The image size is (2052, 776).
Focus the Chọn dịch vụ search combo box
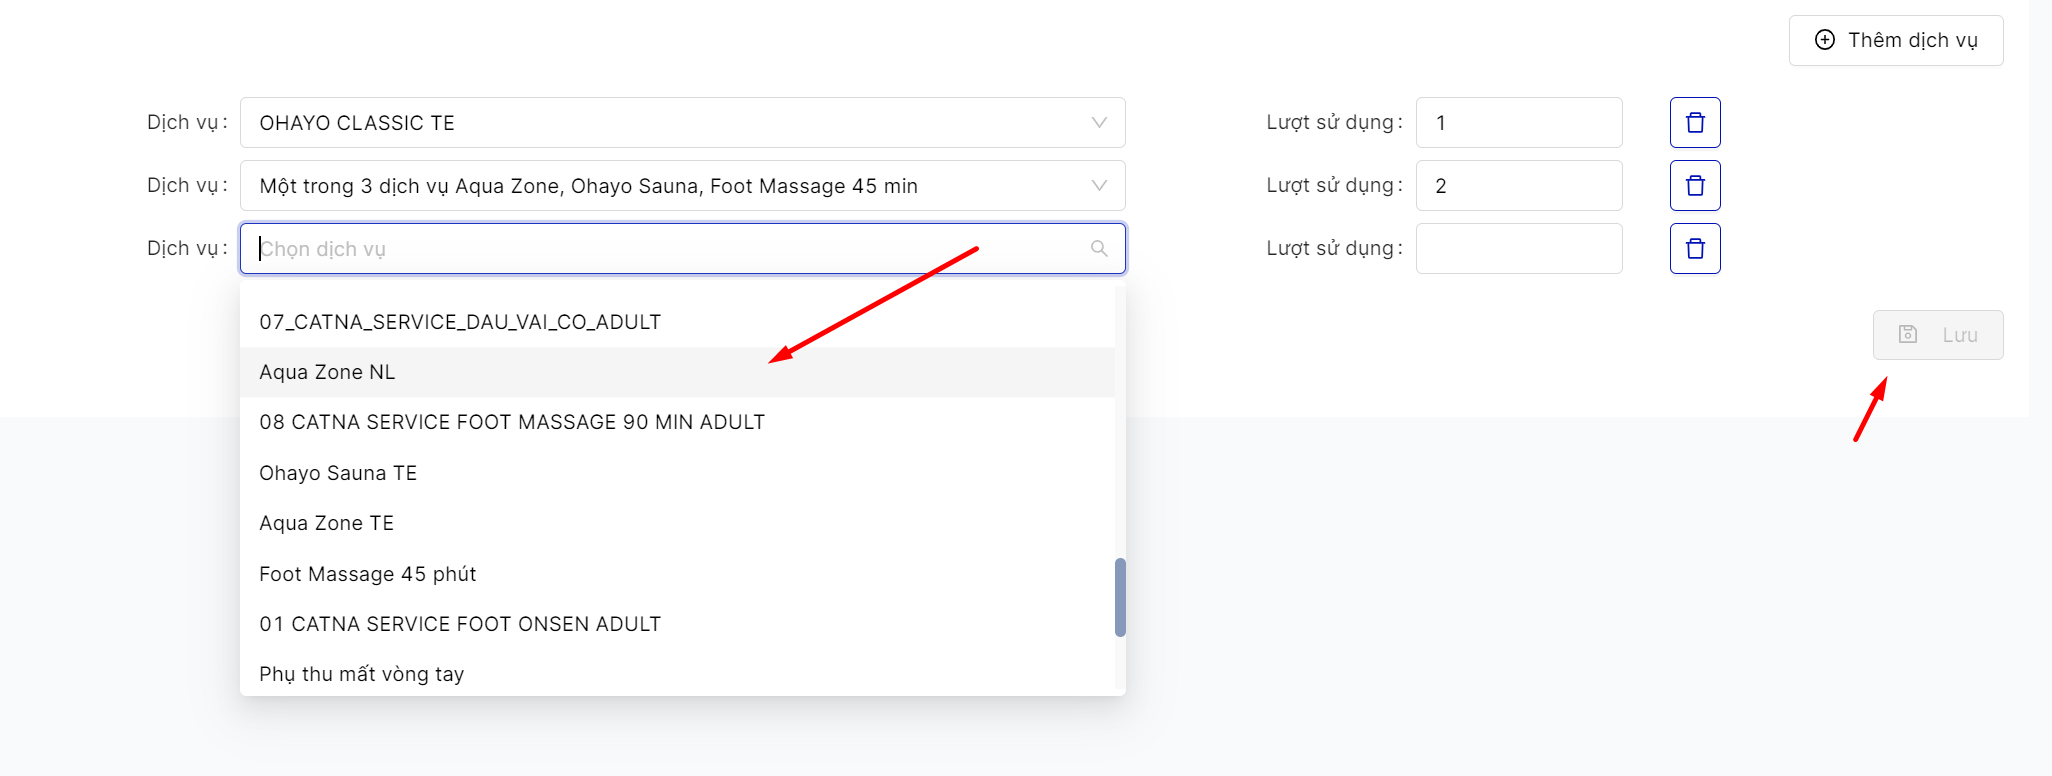(x=670, y=249)
